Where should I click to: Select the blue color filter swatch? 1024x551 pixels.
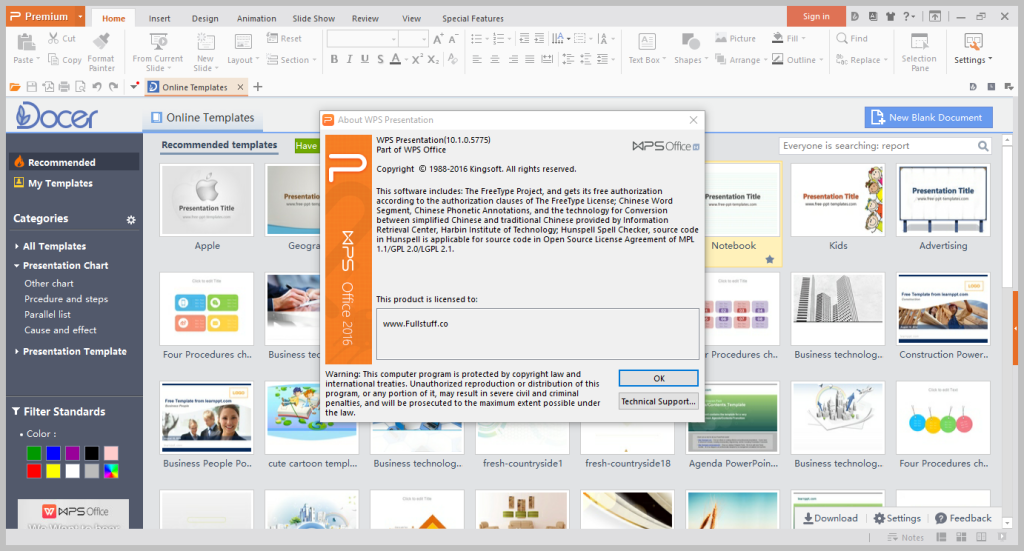click(x=54, y=453)
